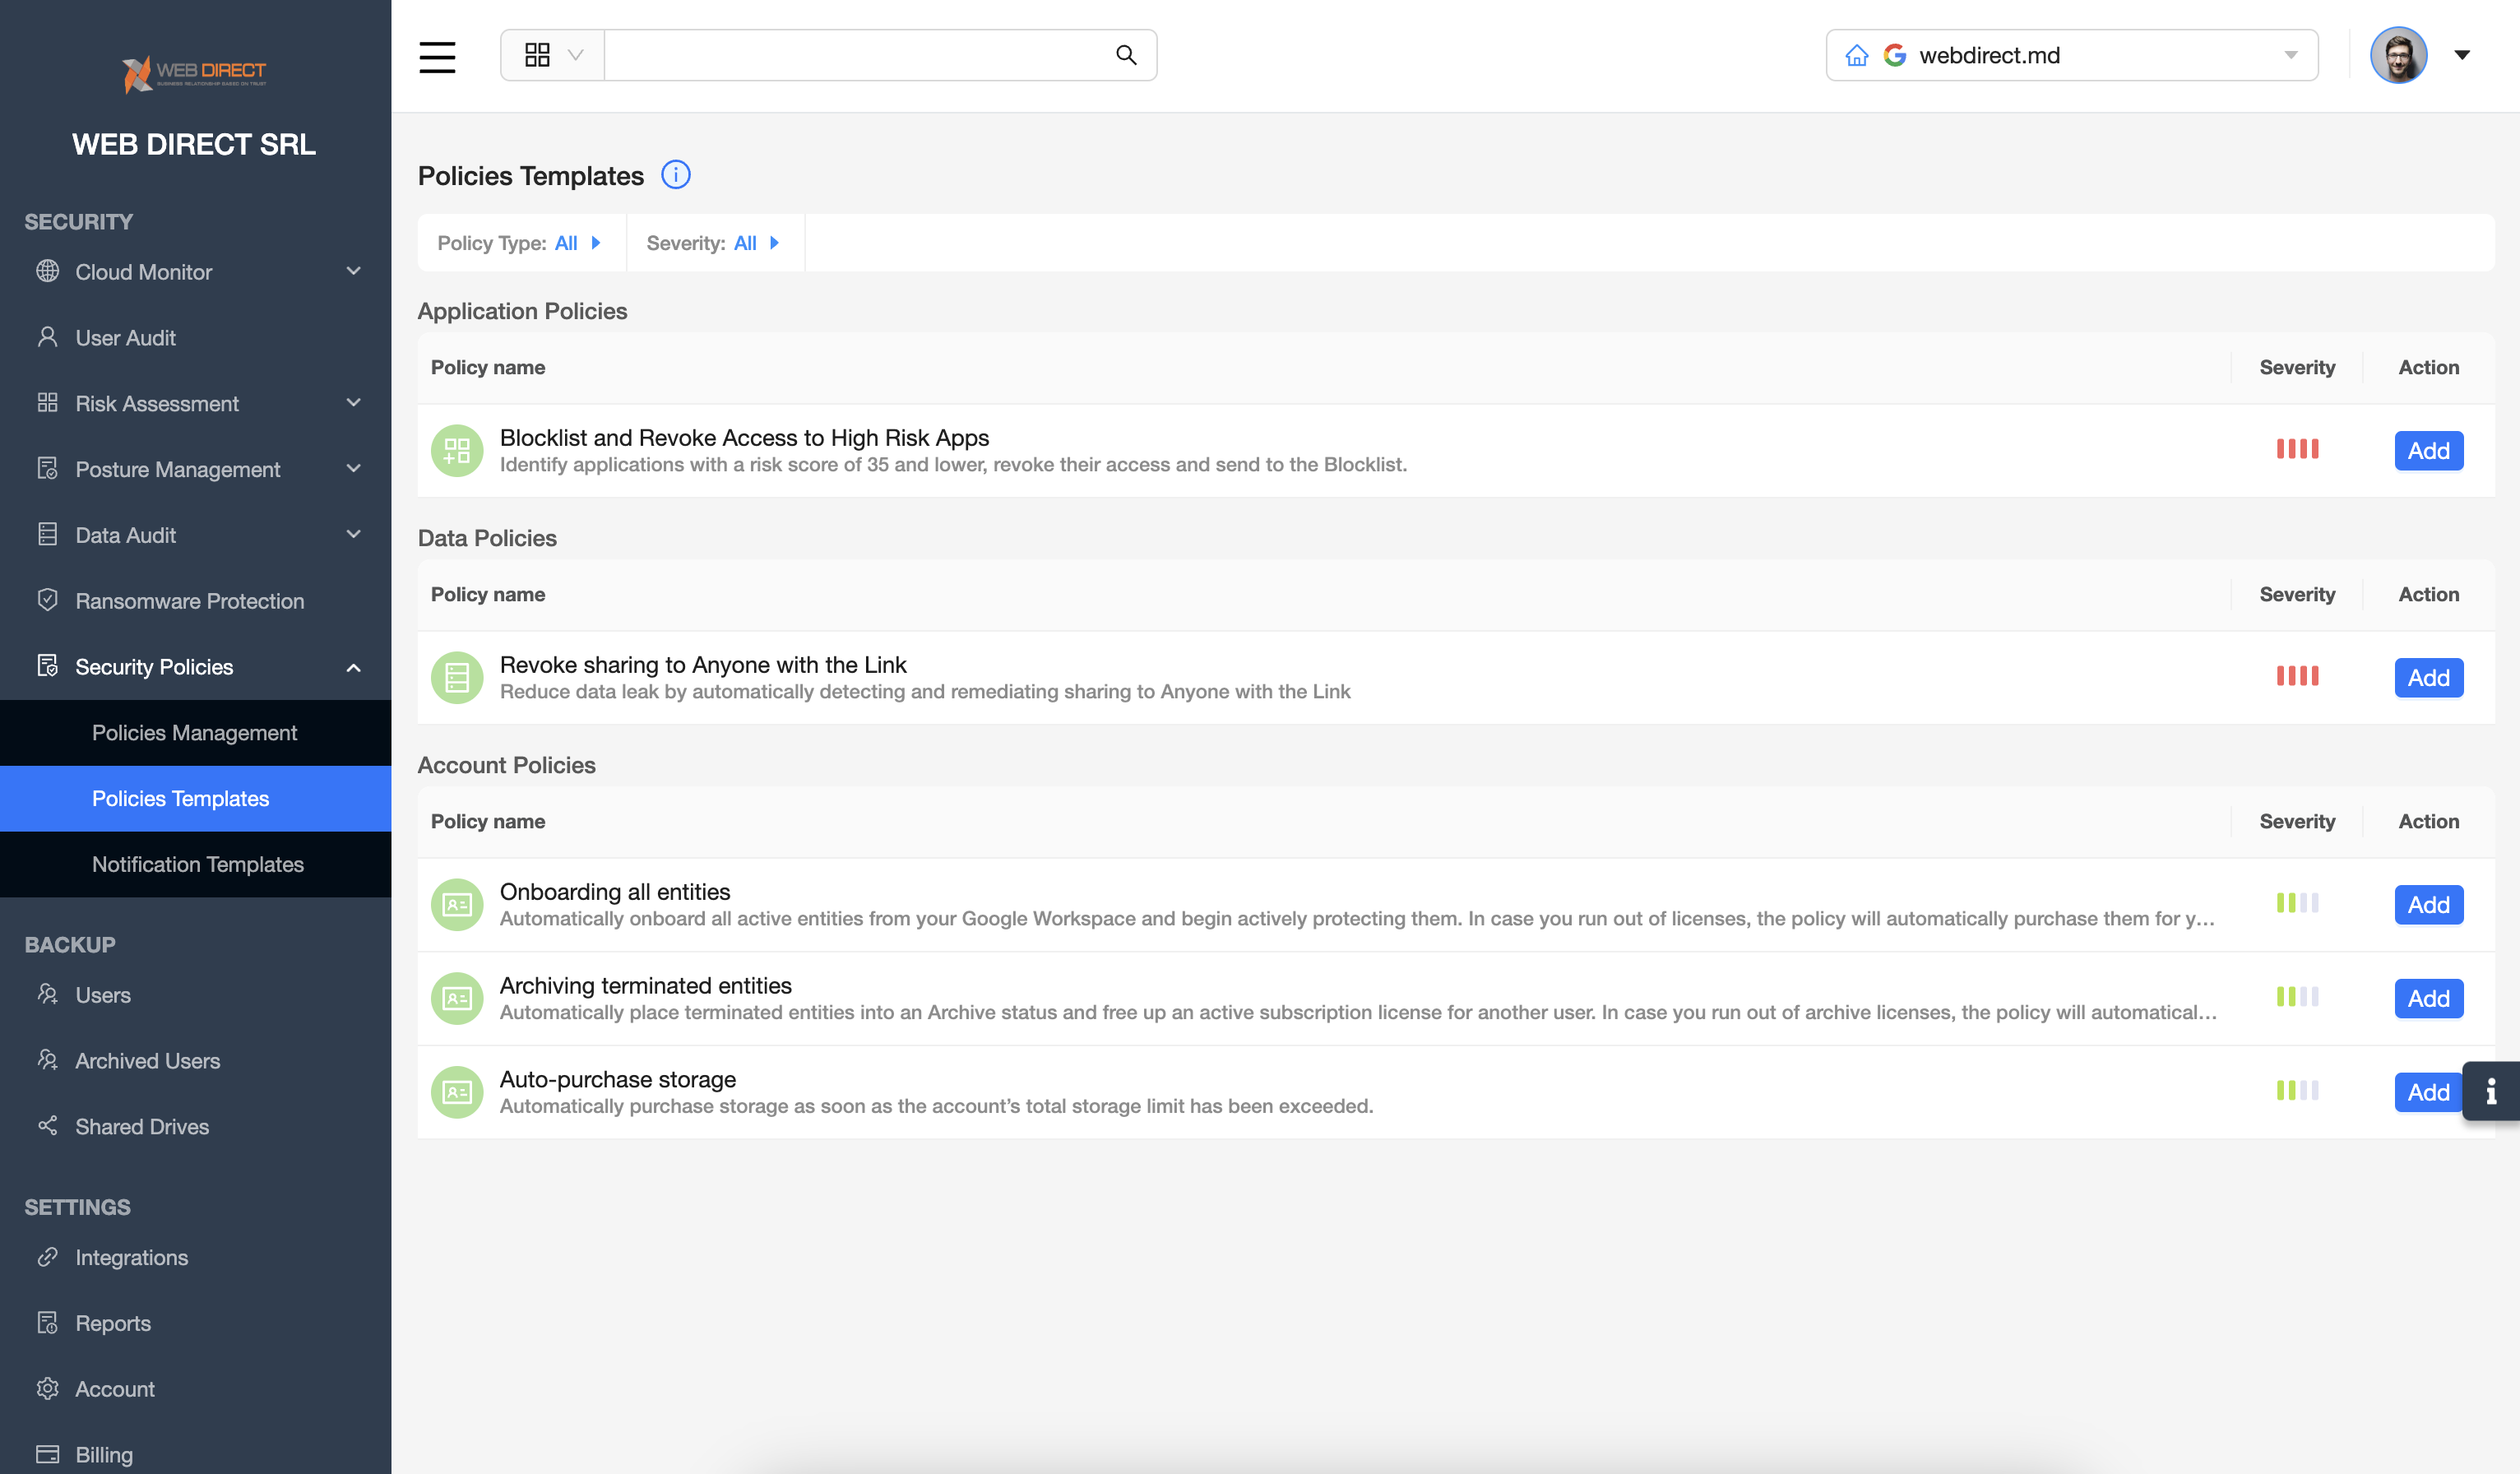The width and height of the screenshot is (2520, 1474).
Task: Add the Auto-purchase storage policy
Action: (2427, 1092)
